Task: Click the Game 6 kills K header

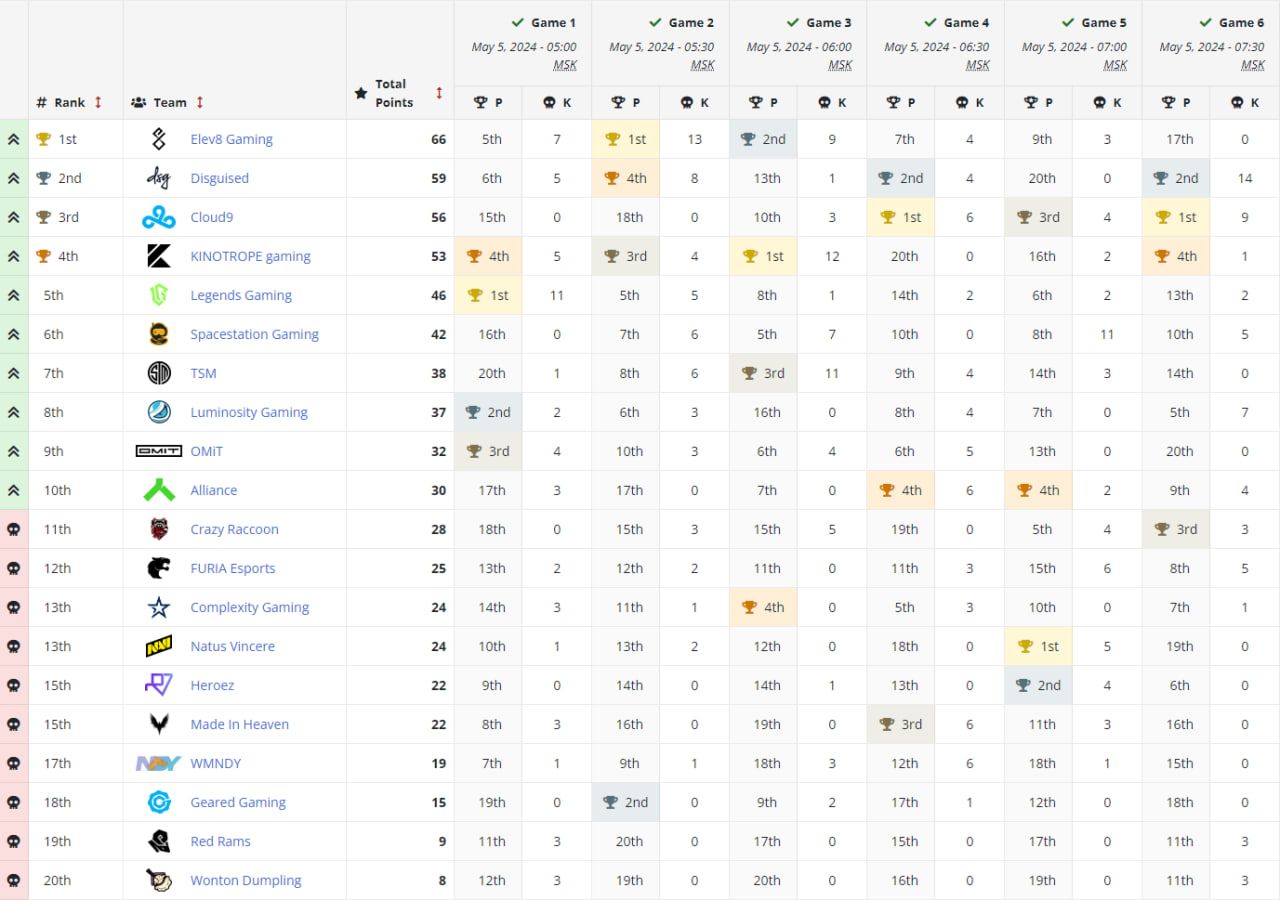Action: (x=1245, y=102)
